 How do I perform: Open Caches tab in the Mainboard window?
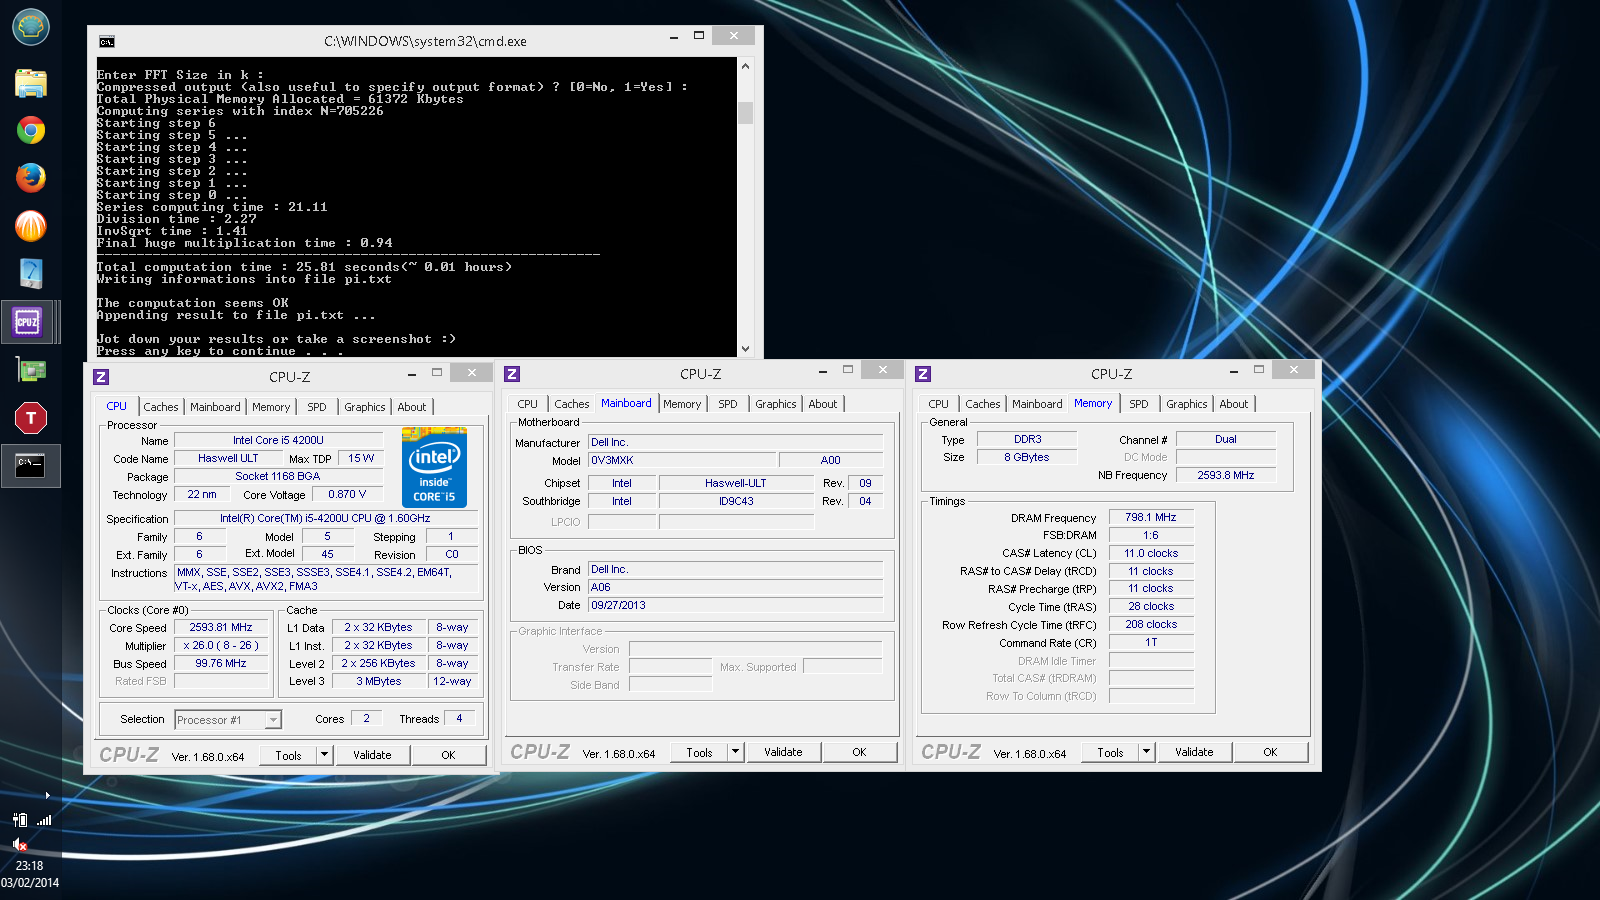click(571, 404)
